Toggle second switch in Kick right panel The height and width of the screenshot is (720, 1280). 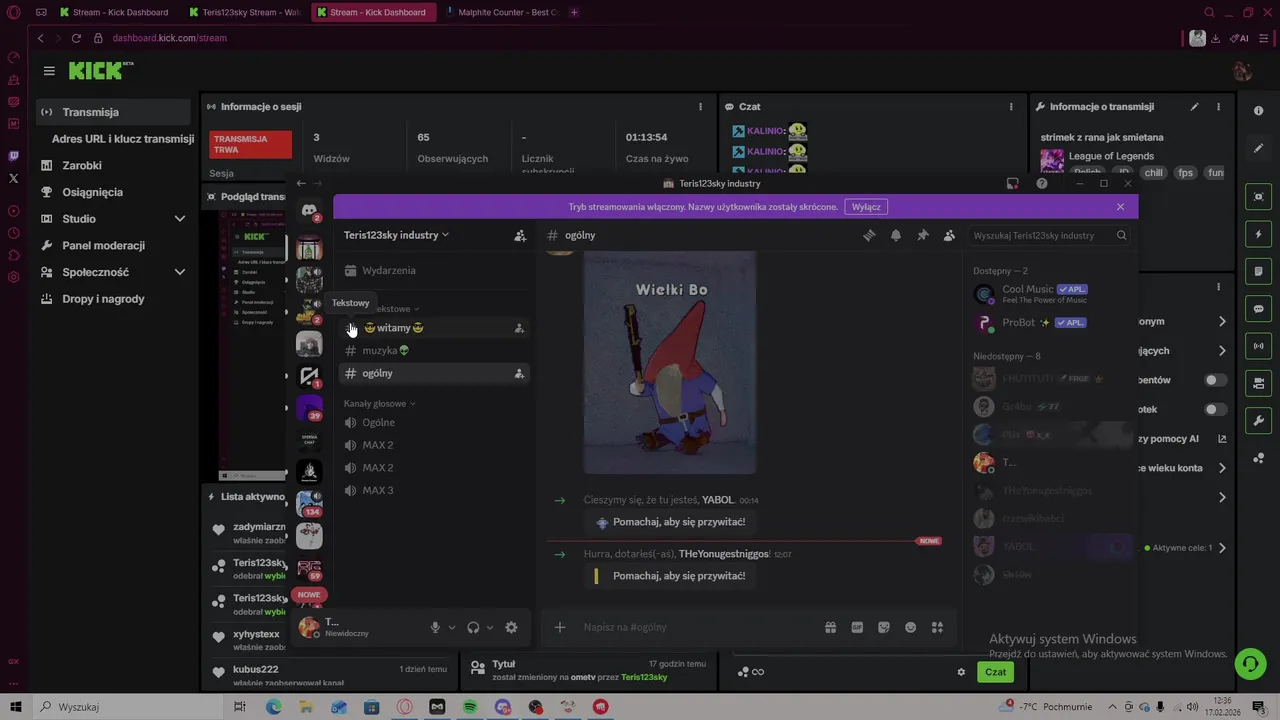click(1215, 409)
